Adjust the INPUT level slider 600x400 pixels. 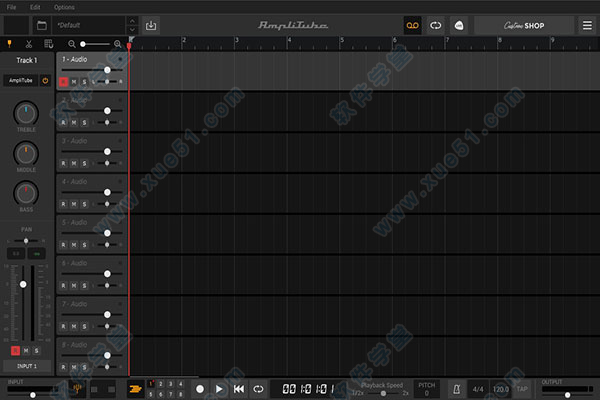pos(33,394)
